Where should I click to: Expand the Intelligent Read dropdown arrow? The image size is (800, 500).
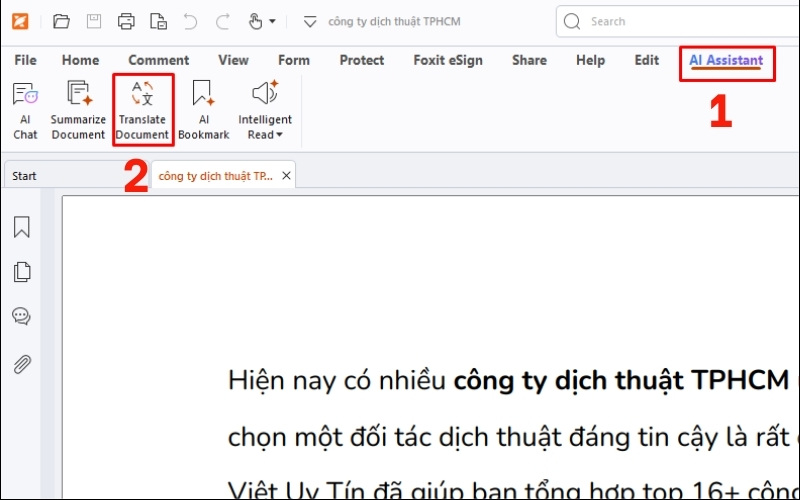279,135
